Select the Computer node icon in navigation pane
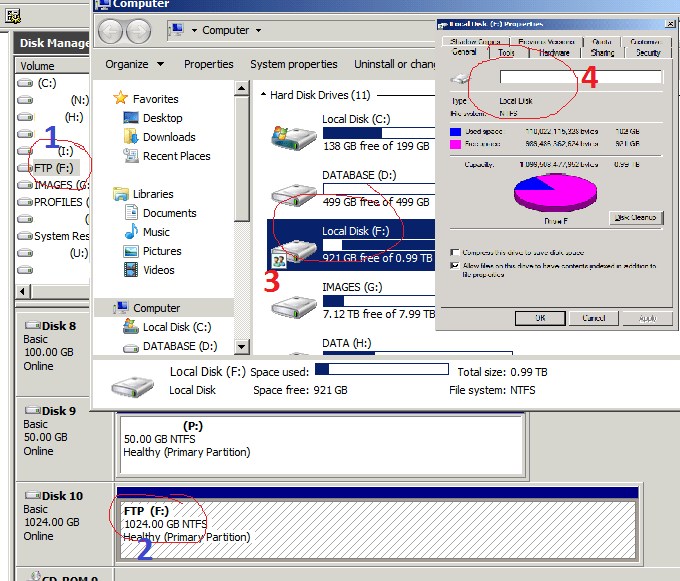680x581 pixels. coord(121,307)
